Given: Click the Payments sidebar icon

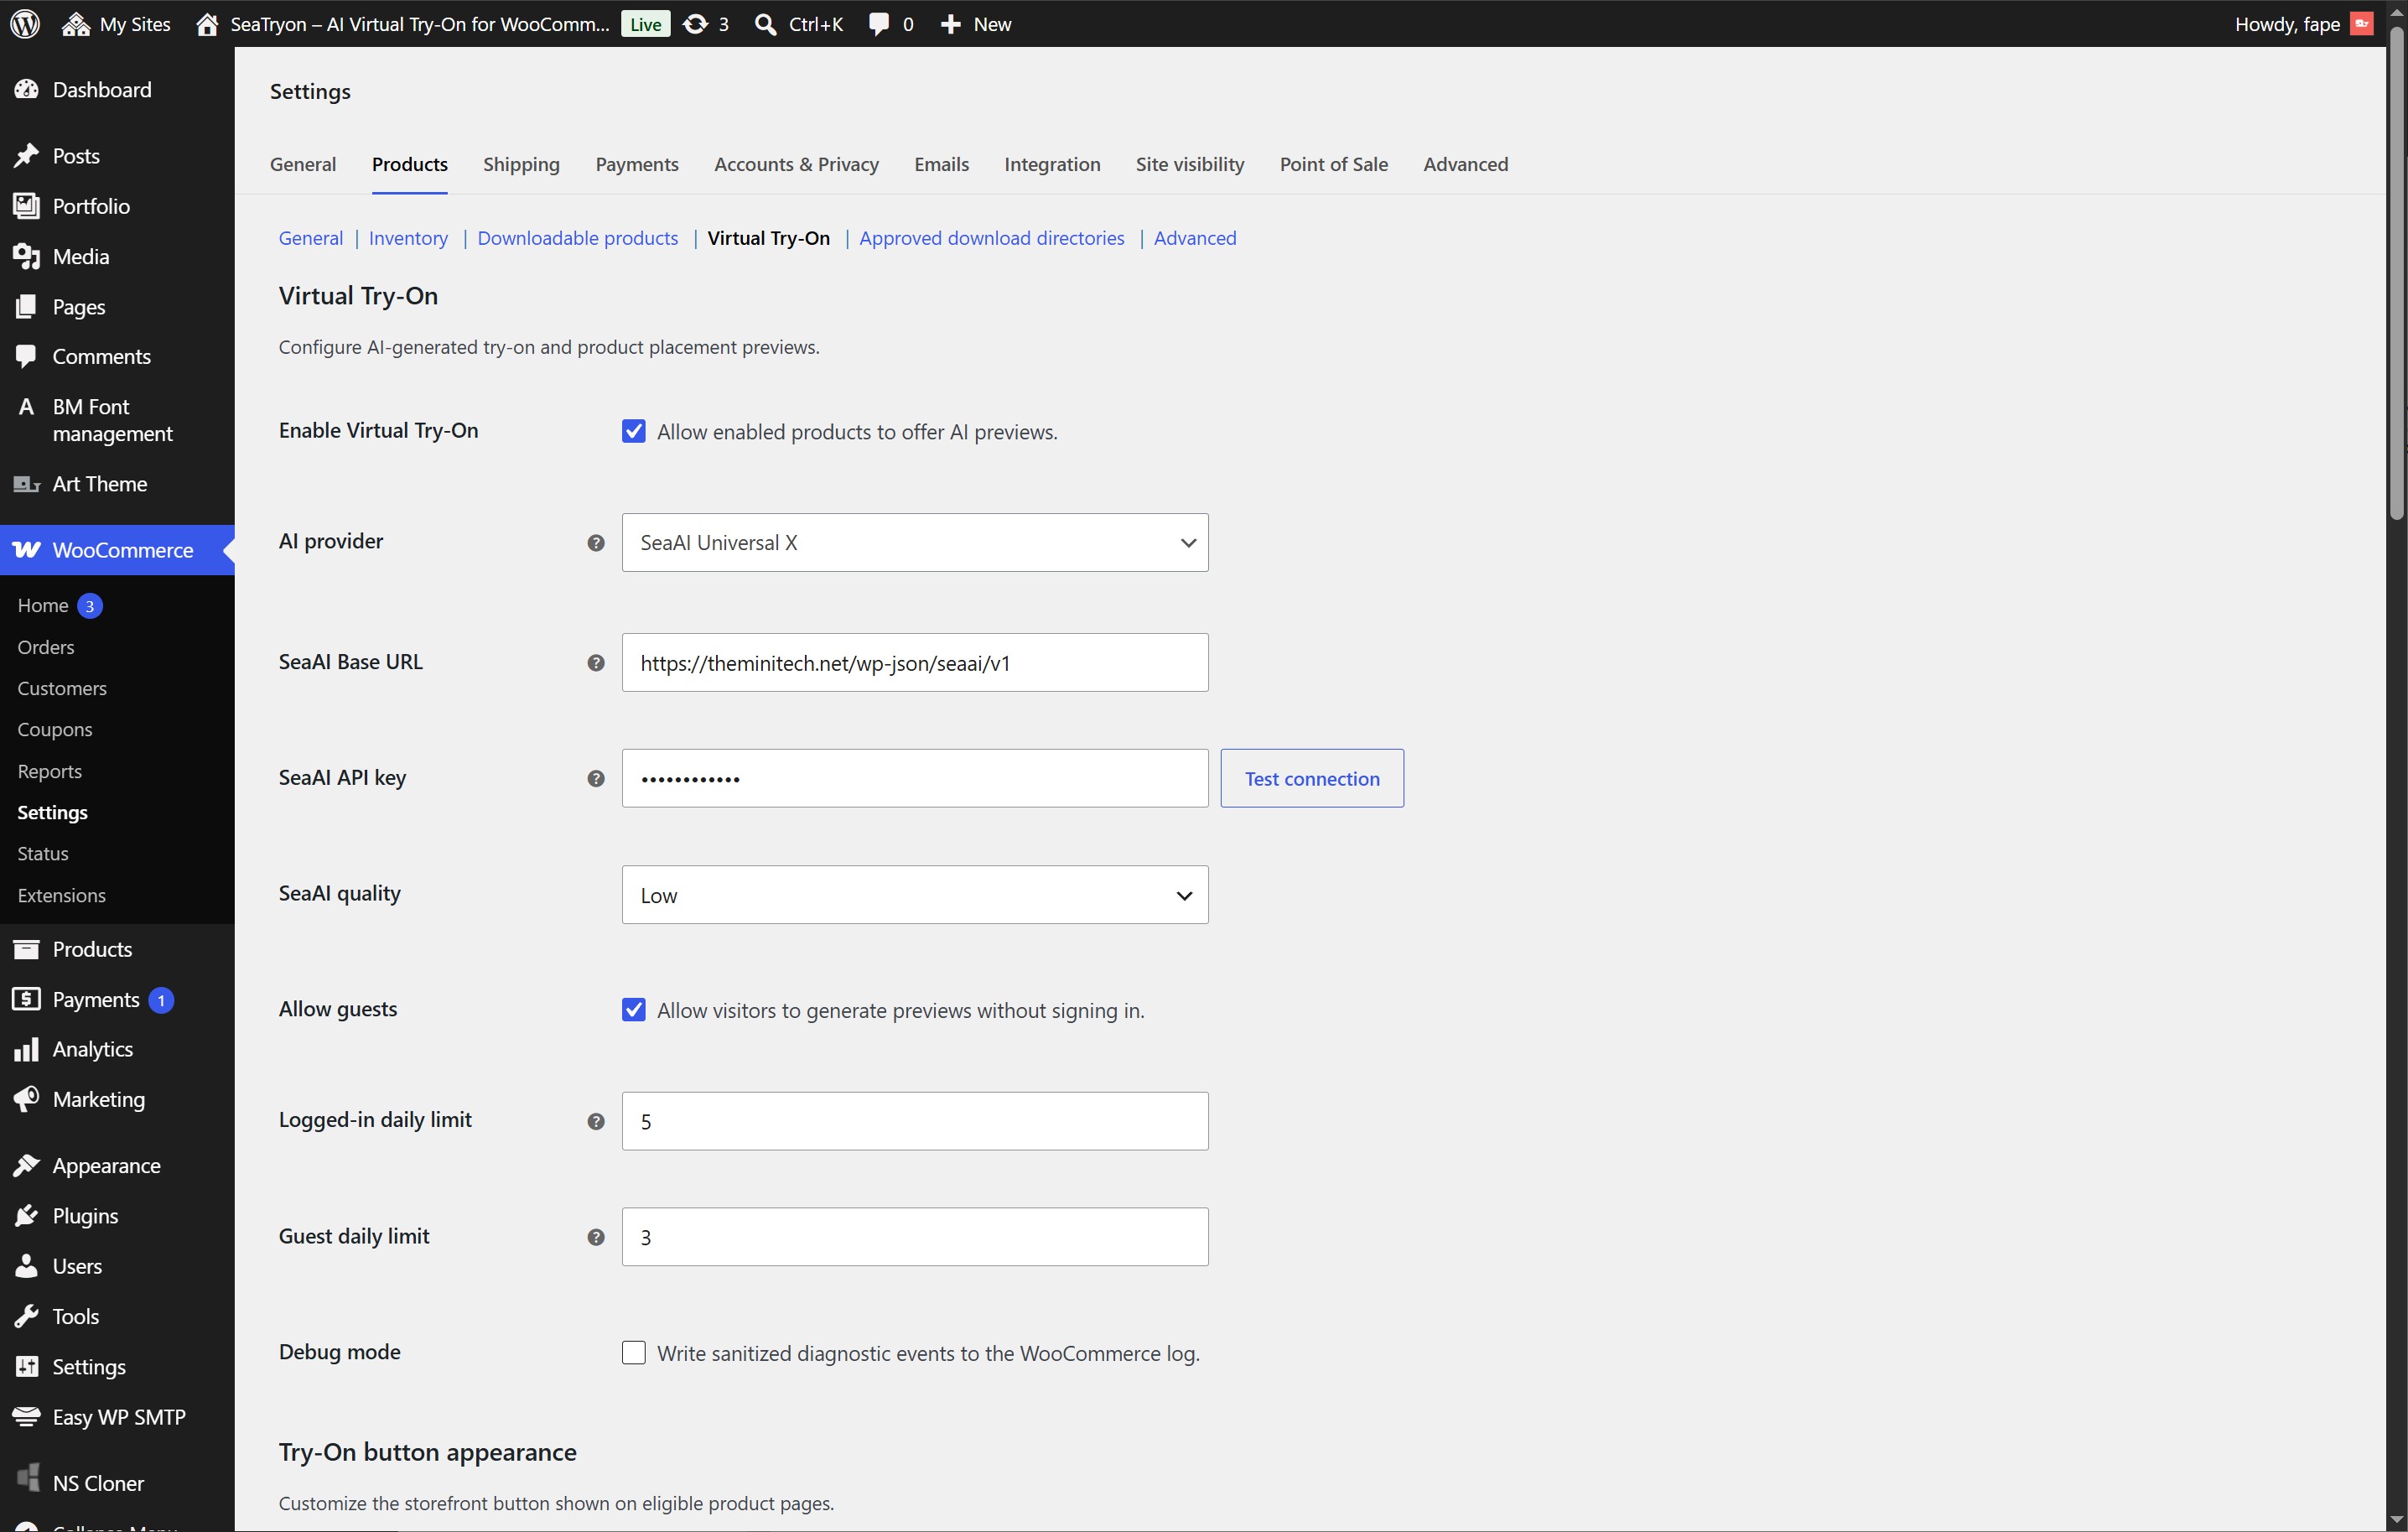Looking at the screenshot, I should click(x=27, y=1000).
